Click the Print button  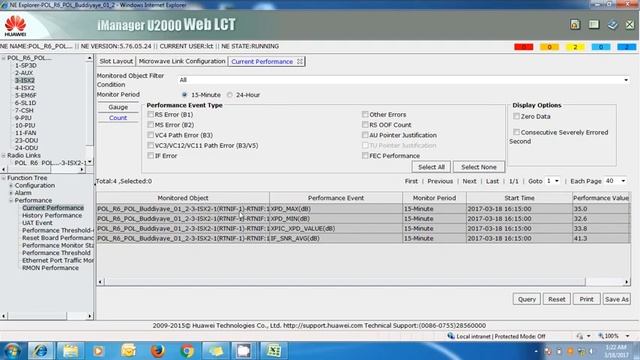[x=587, y=299]
